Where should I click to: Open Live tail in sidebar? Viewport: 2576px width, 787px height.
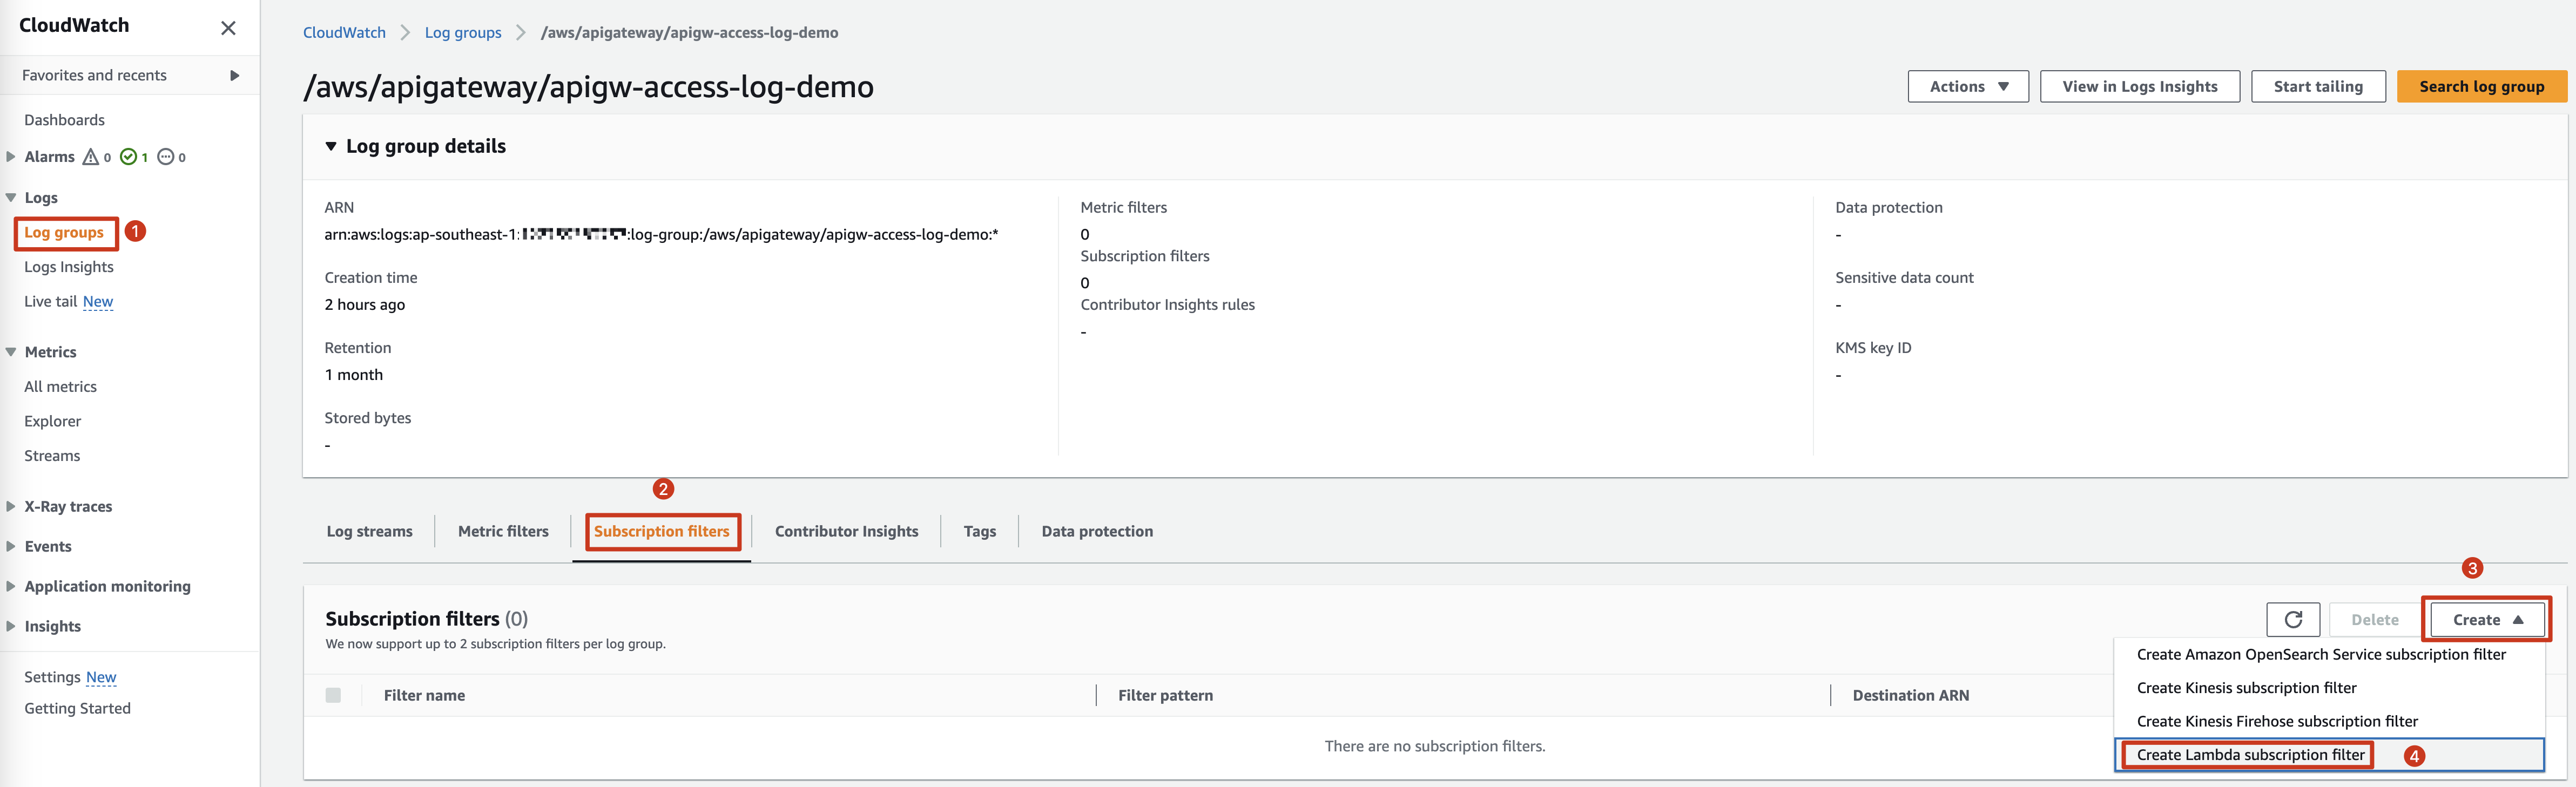click(x=50, y=302)
